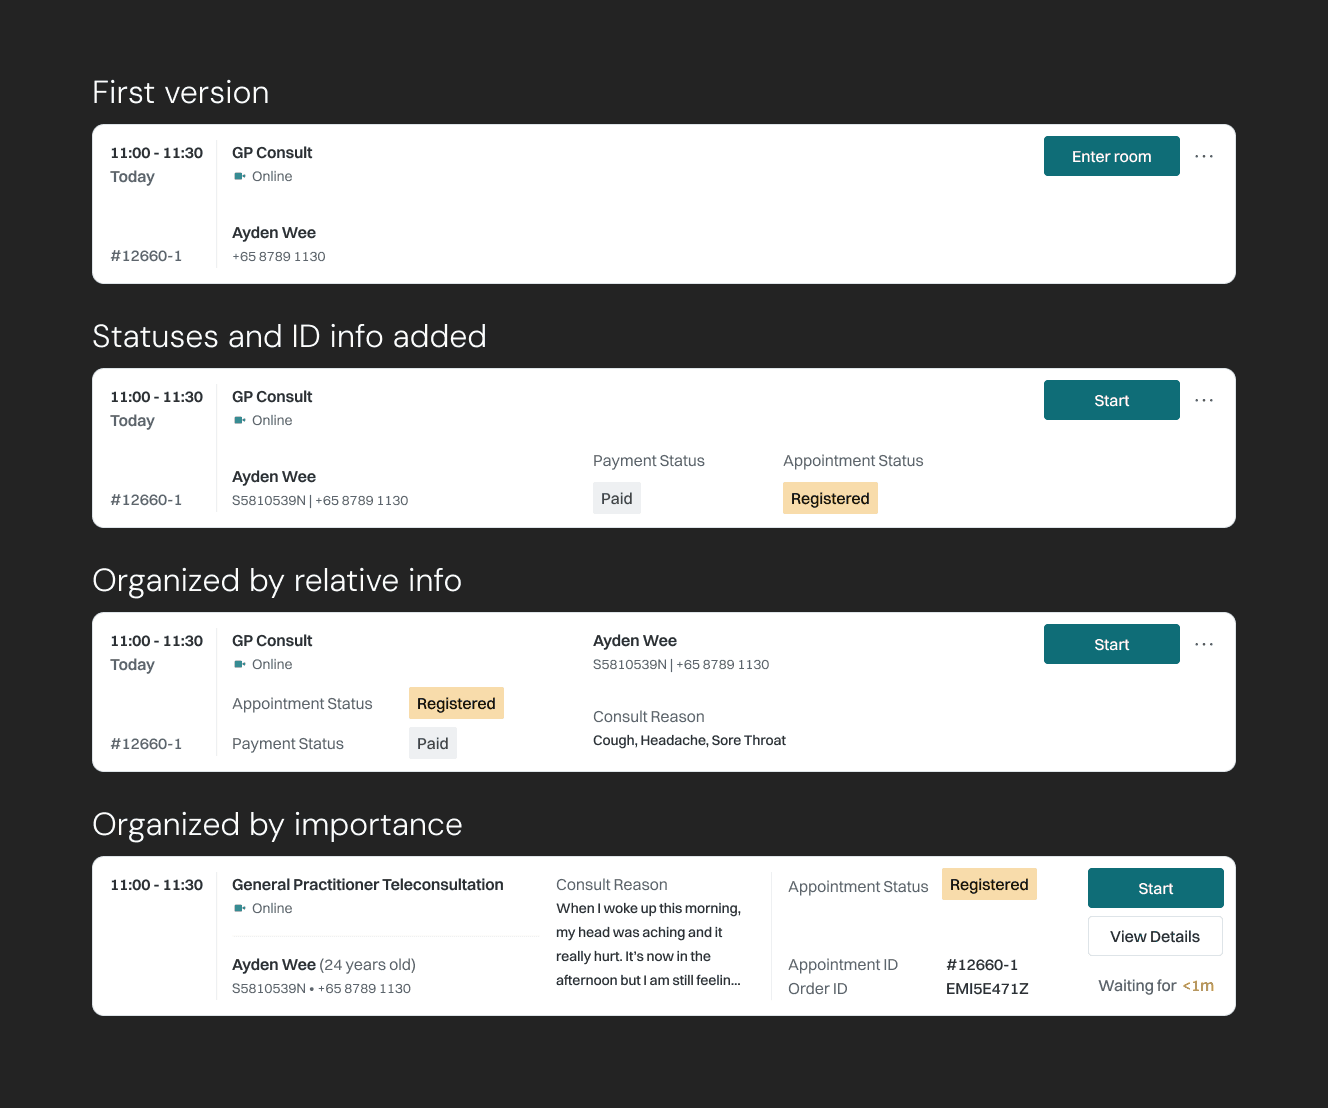
Task: Click the camera icon beside Online on importance card
Action: click(x=238, y=908)
